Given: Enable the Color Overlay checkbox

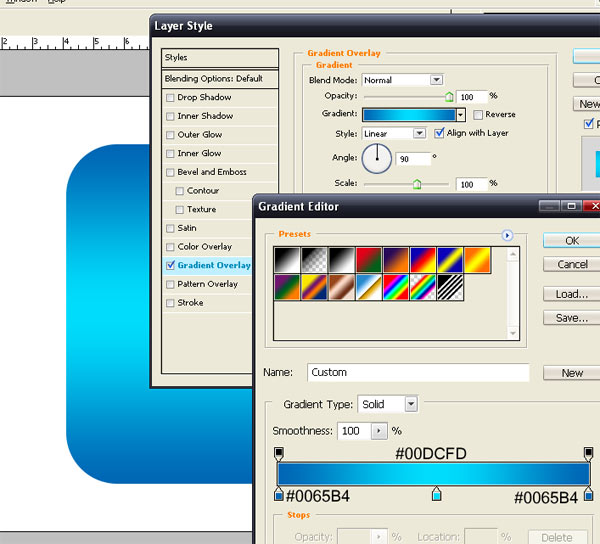Looking at the screenshot, I should (170, 247).
